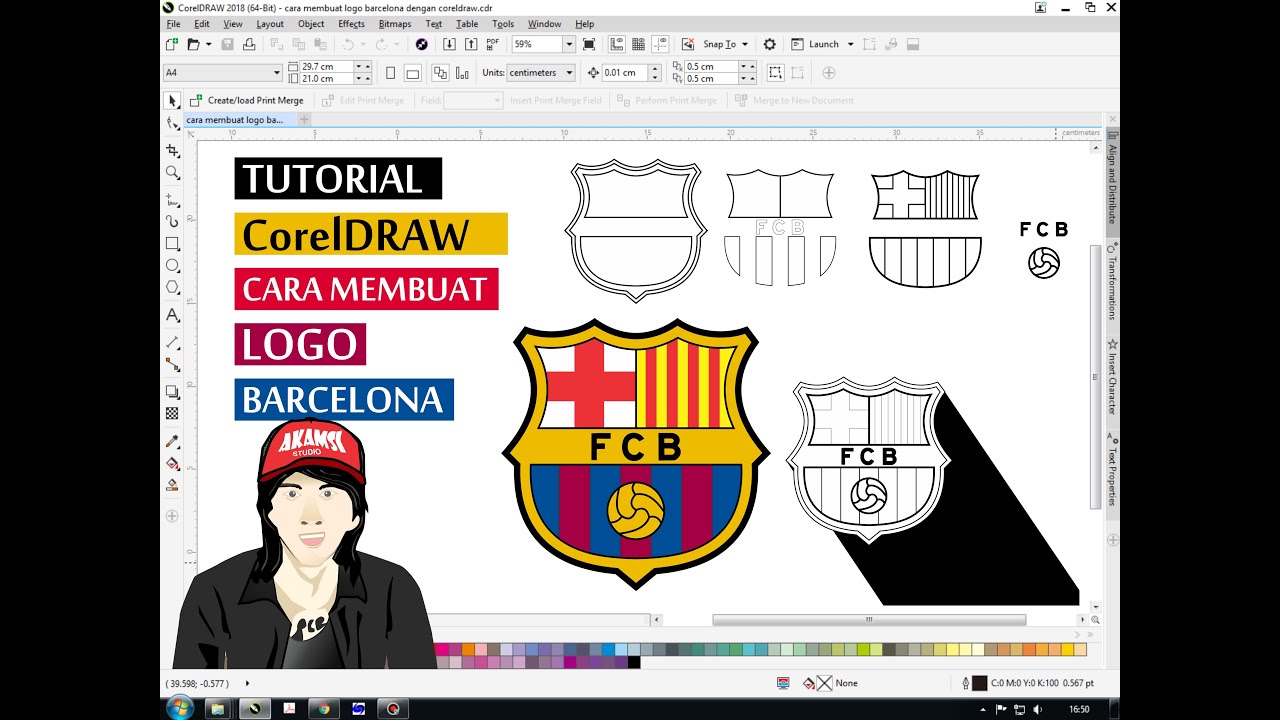Image resolution: width=1280 pixels, height=720 pixels.
Task: Select the Pick tool
Action: click(172, 101)
